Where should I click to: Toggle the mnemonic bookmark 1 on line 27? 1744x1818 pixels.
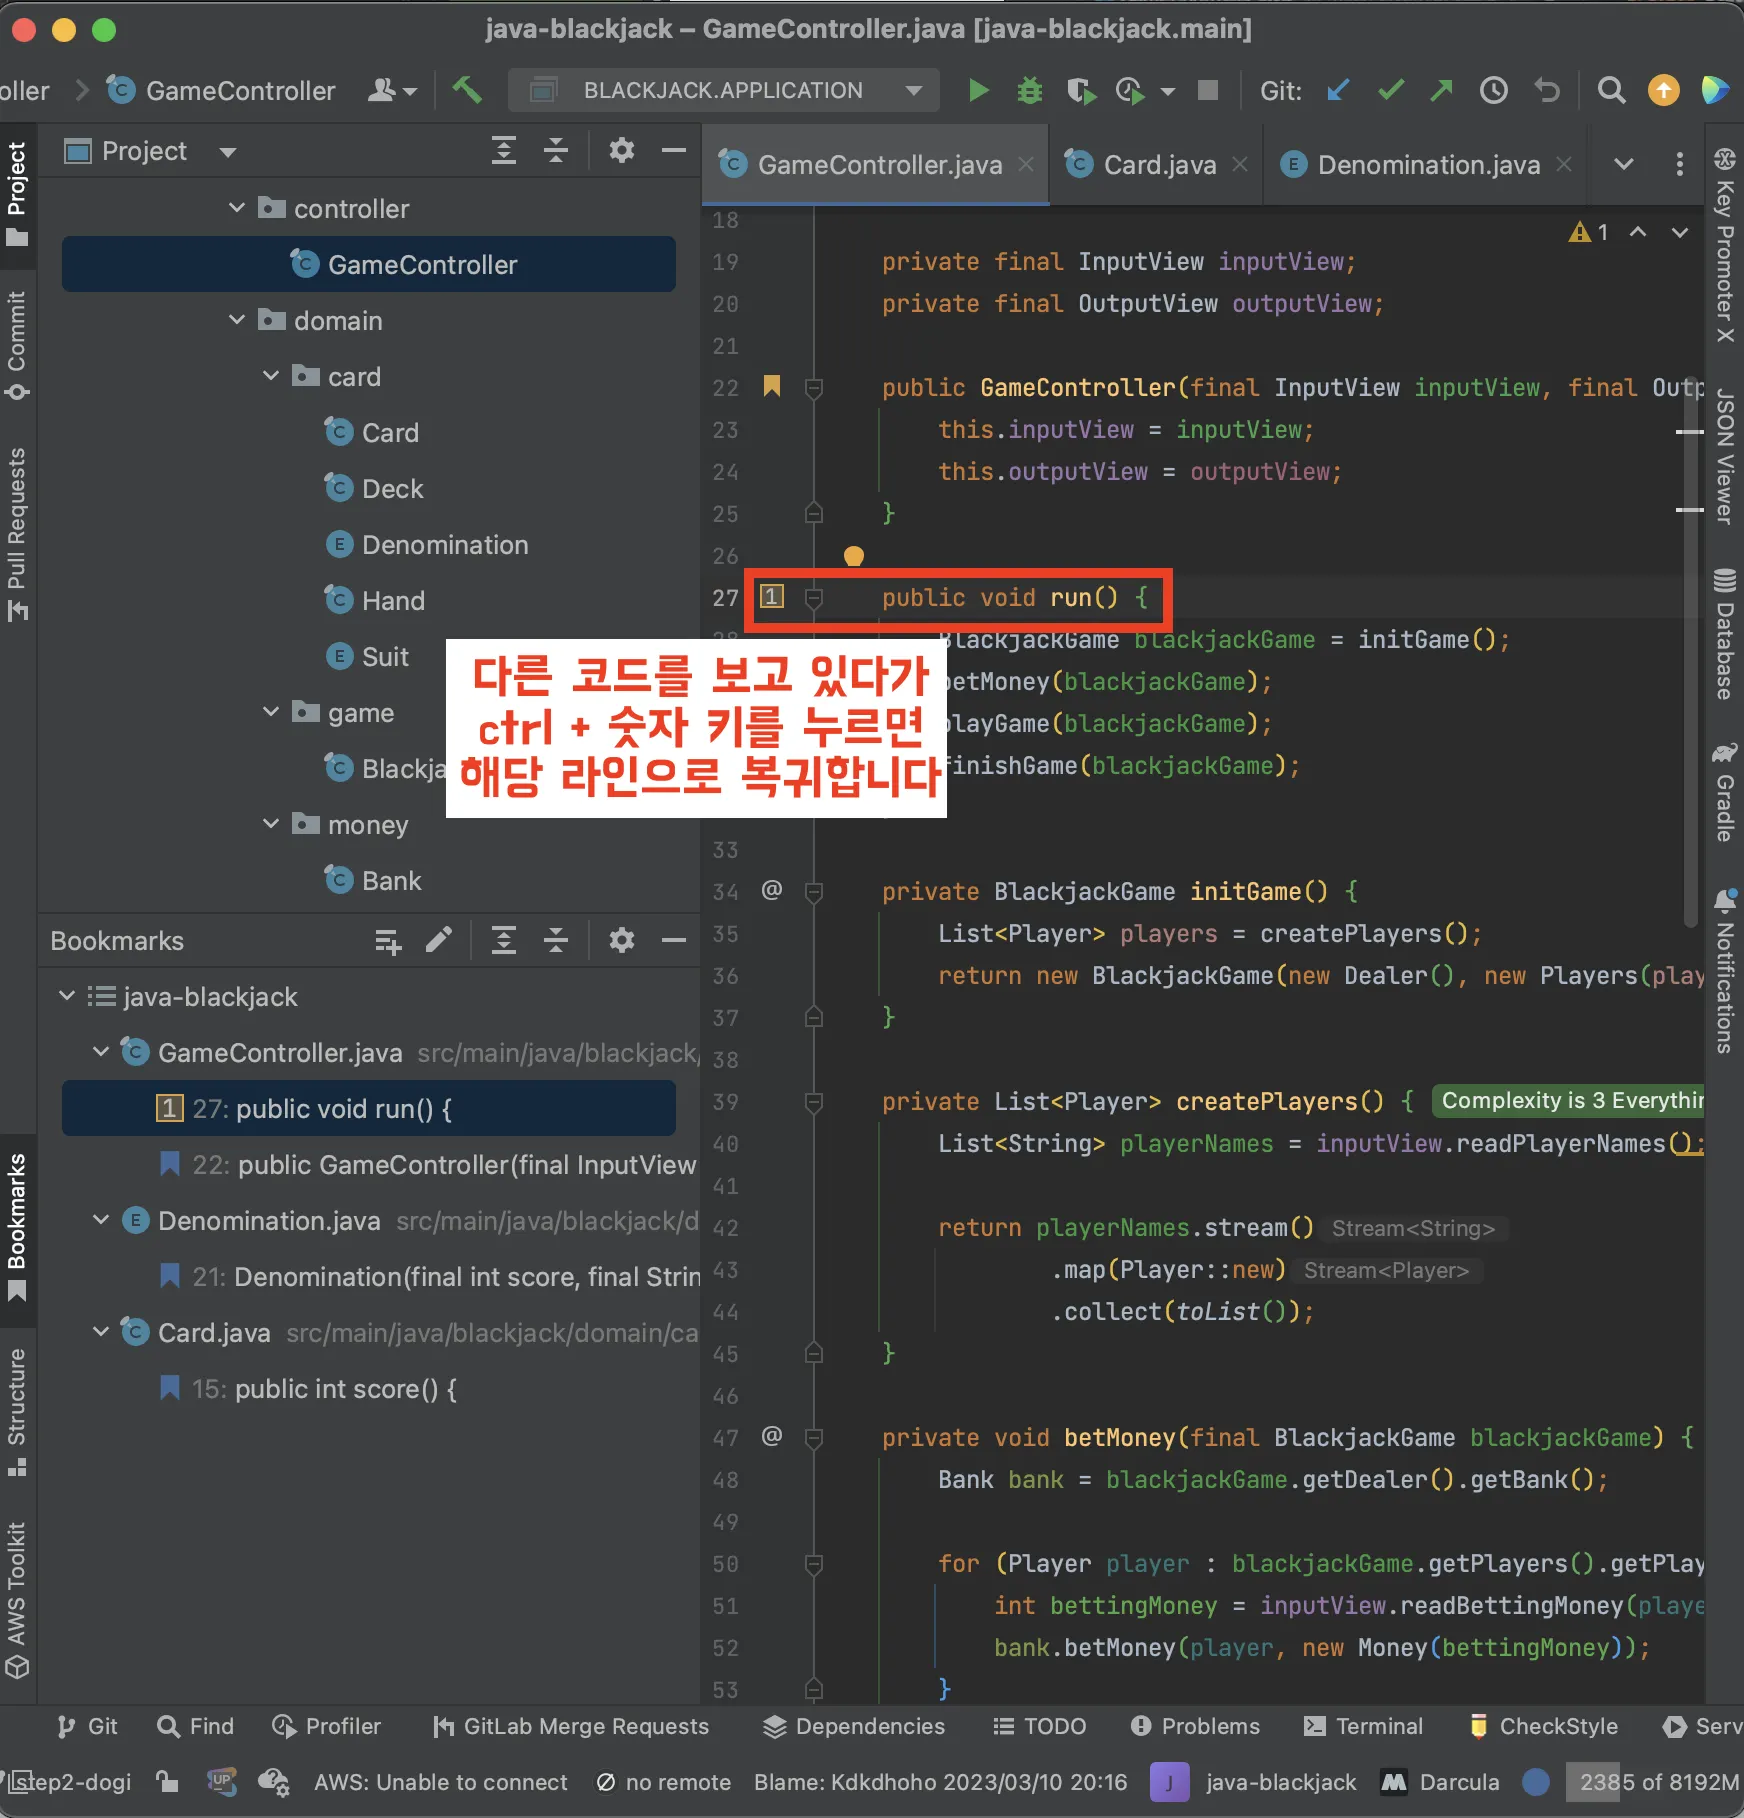pyautogui.click(x=771, y=597)
